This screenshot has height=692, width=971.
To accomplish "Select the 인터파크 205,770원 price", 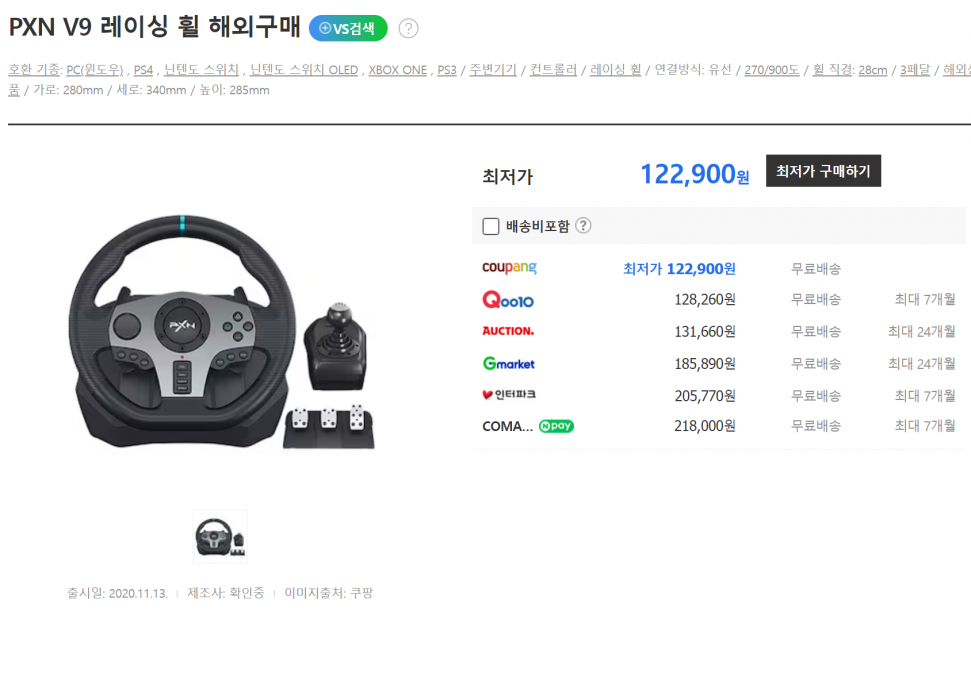I will (705, 395).
